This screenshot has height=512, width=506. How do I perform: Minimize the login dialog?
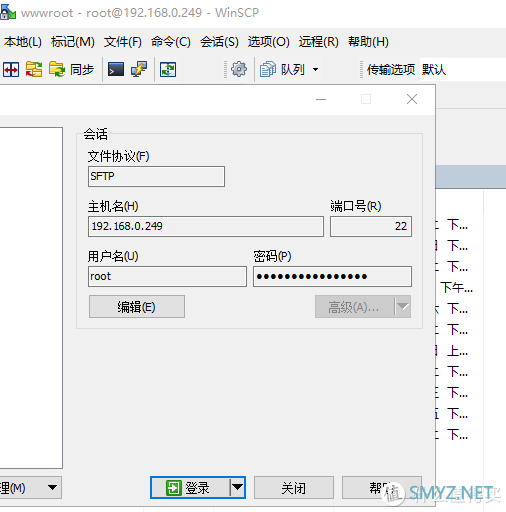pos(321,99)
